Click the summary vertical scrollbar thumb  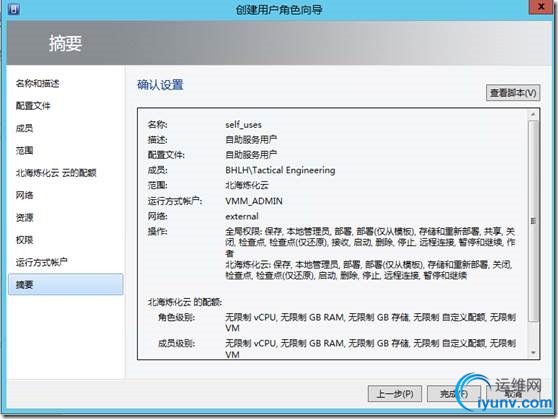533,221
